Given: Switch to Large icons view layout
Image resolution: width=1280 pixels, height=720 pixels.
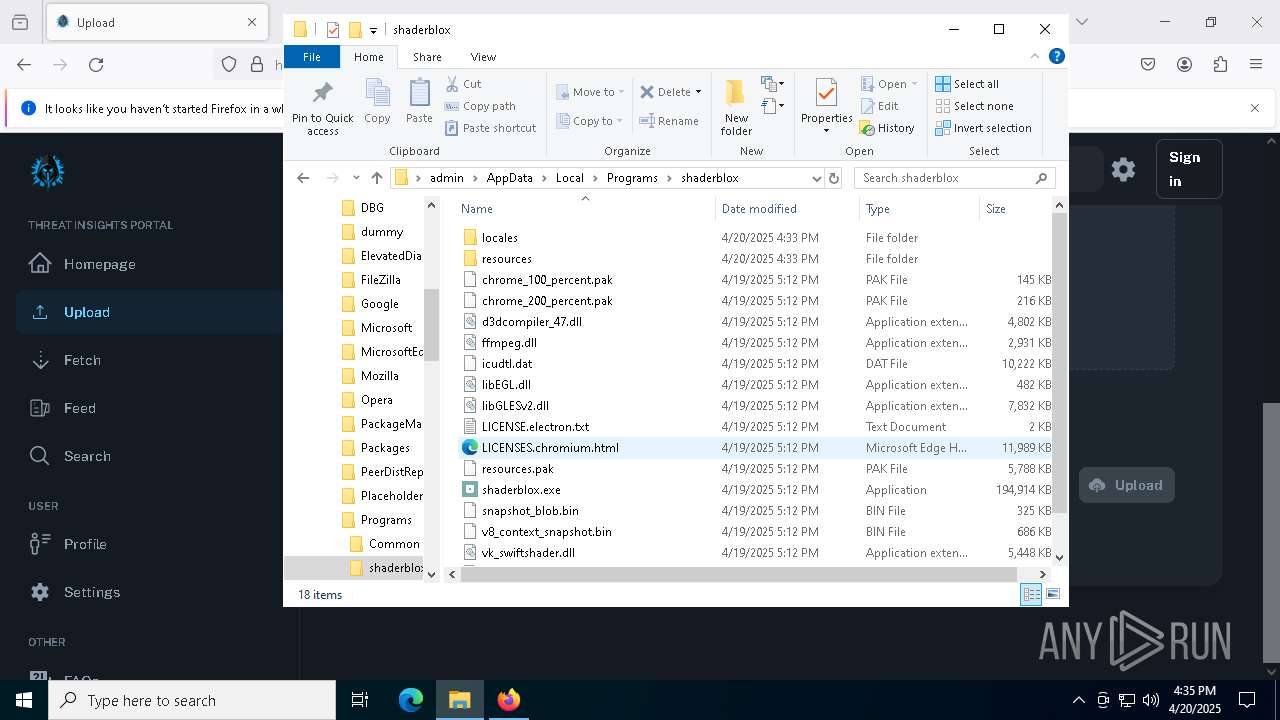Looking at the screenshot, I should [1053, 594].
